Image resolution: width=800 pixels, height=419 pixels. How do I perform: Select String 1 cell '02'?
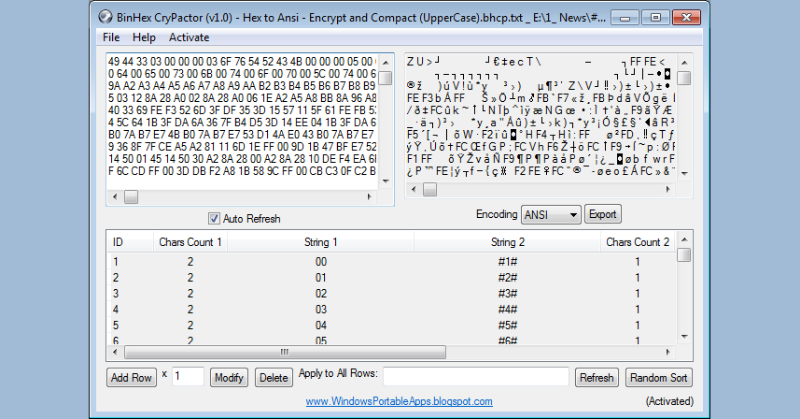(320, 293)
